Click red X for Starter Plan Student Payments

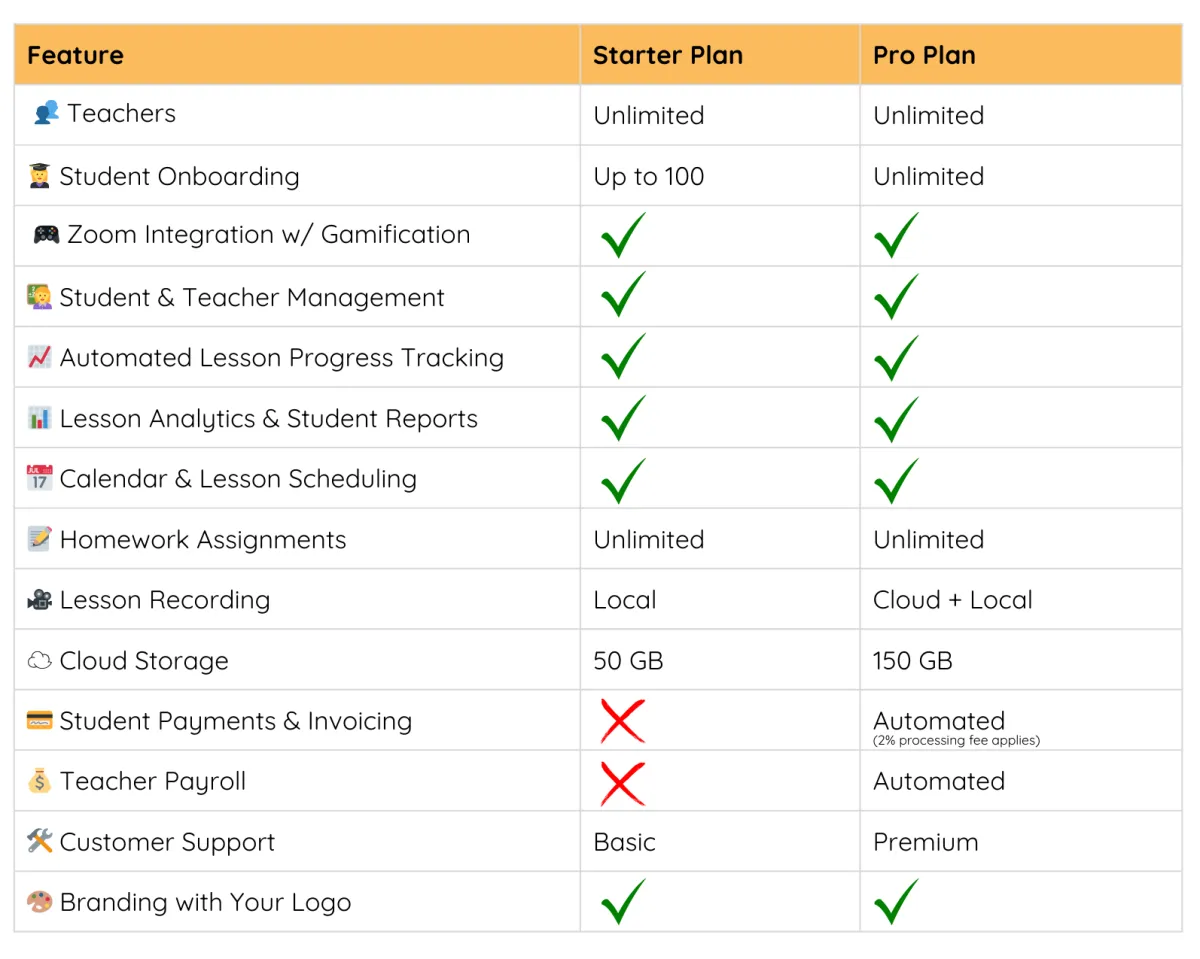click(x=623, y=721)
